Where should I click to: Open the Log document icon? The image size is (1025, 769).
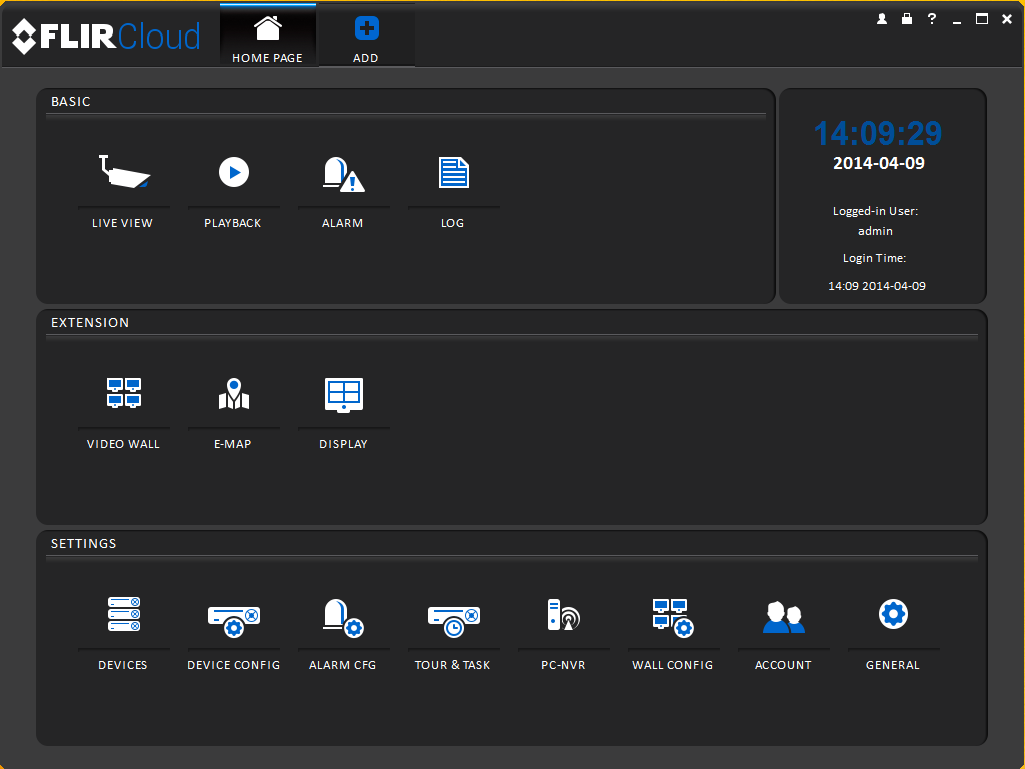454,173
